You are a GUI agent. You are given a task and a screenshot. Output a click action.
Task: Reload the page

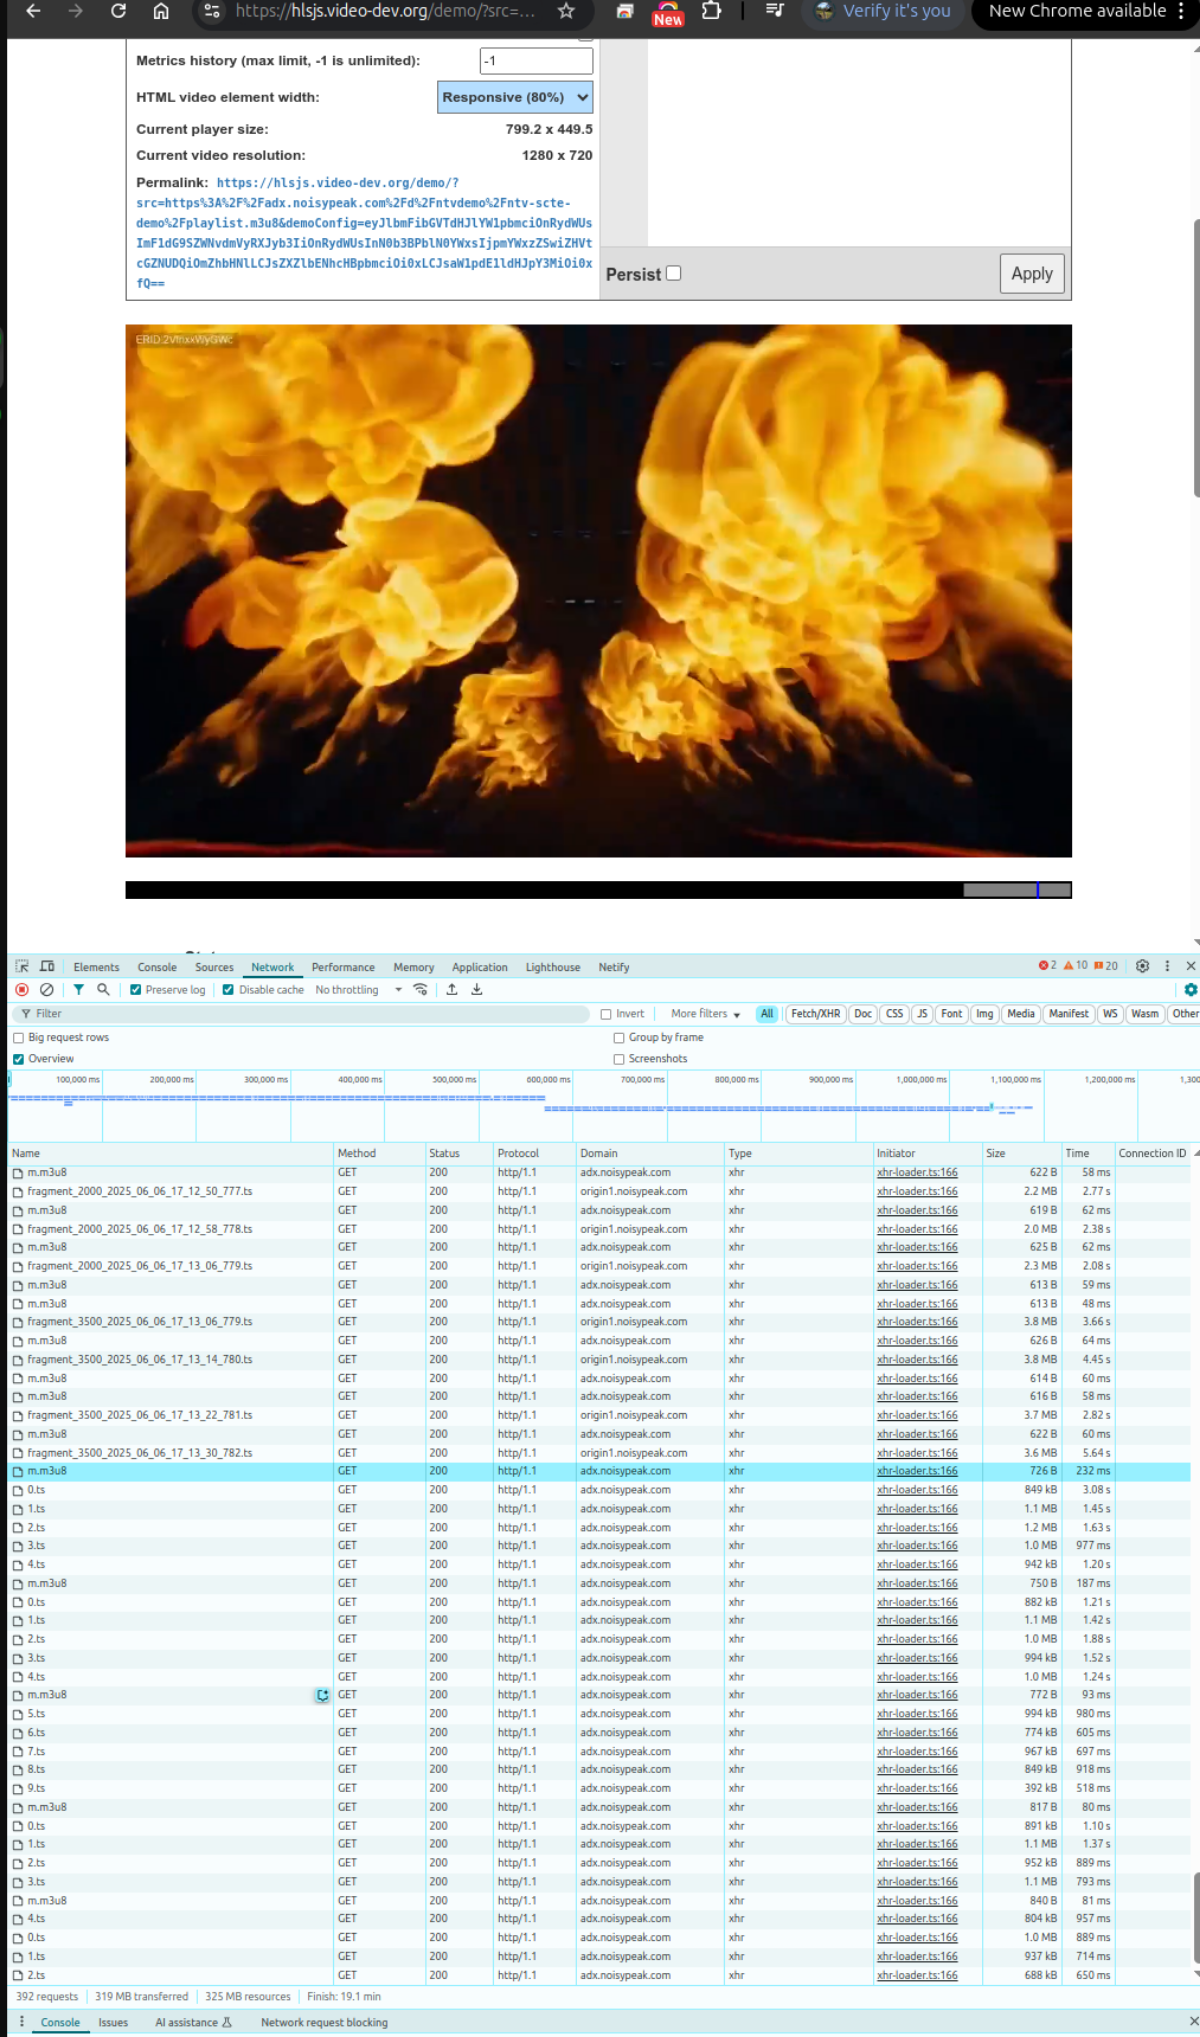[x=118, y=11]
